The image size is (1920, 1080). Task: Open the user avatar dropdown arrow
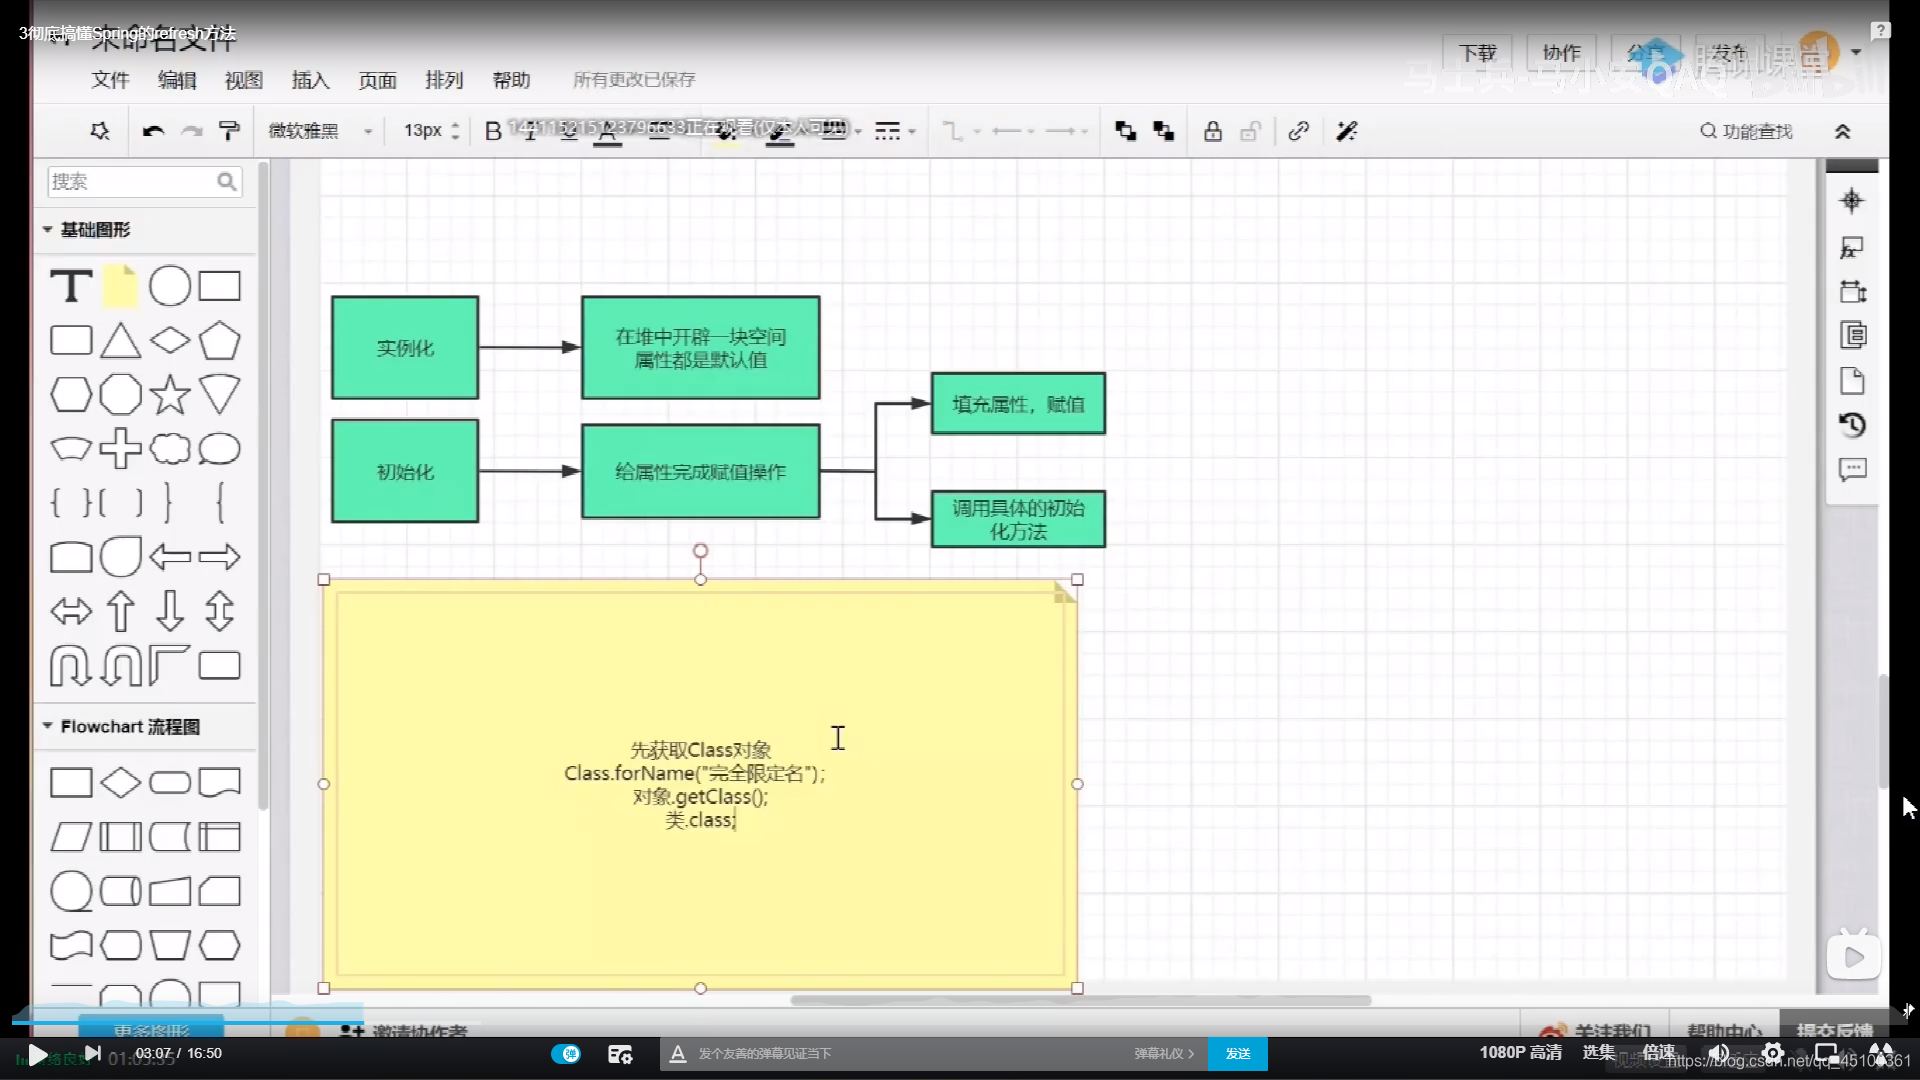[x=1856, y=52]
